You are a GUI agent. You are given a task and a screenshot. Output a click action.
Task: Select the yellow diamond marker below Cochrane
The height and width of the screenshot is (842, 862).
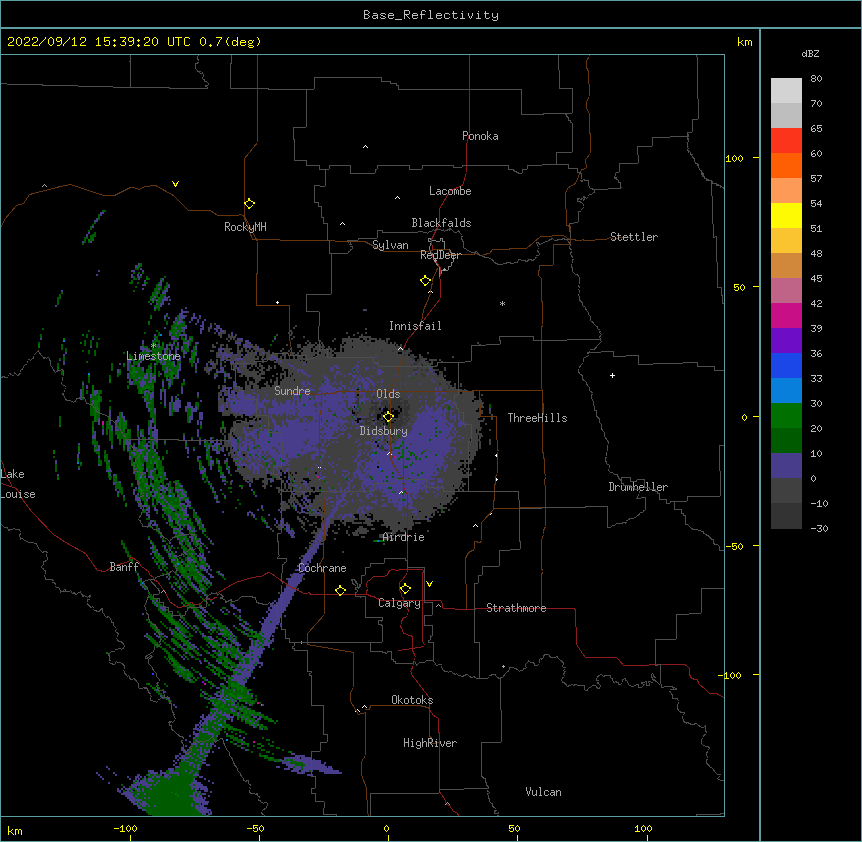[x=340, y=590]
